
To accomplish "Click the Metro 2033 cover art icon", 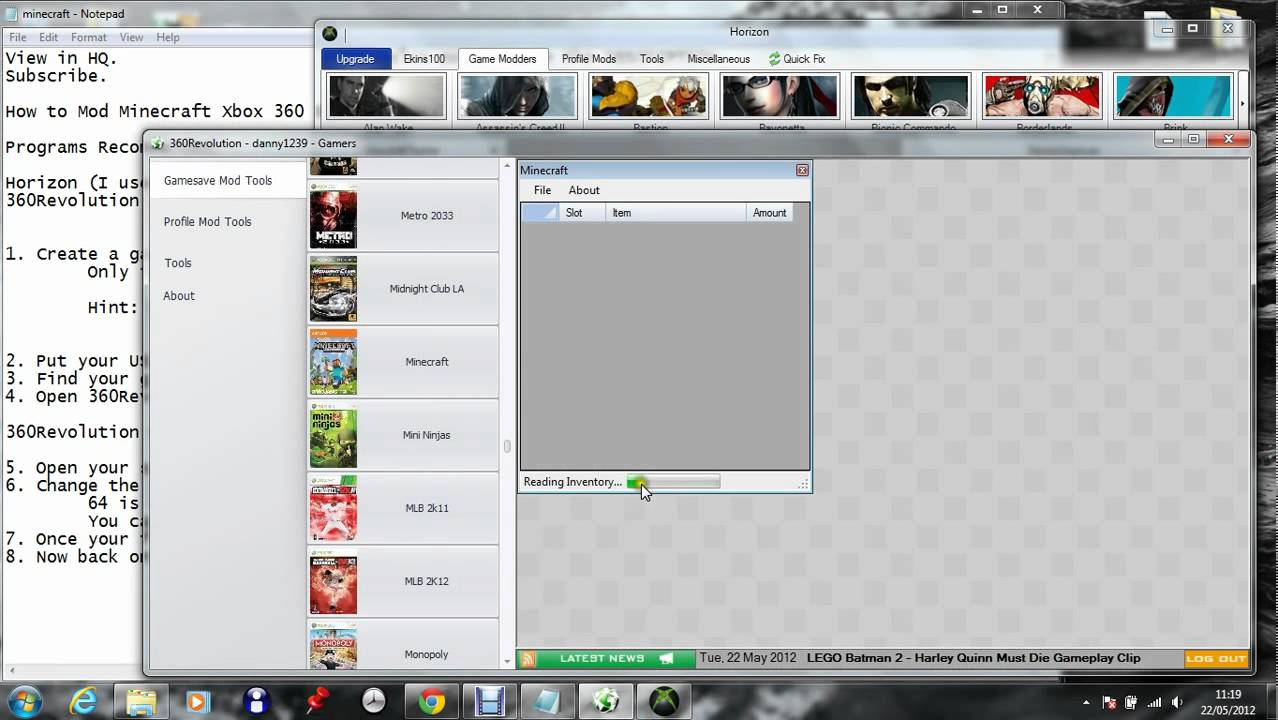I will 333,216.
